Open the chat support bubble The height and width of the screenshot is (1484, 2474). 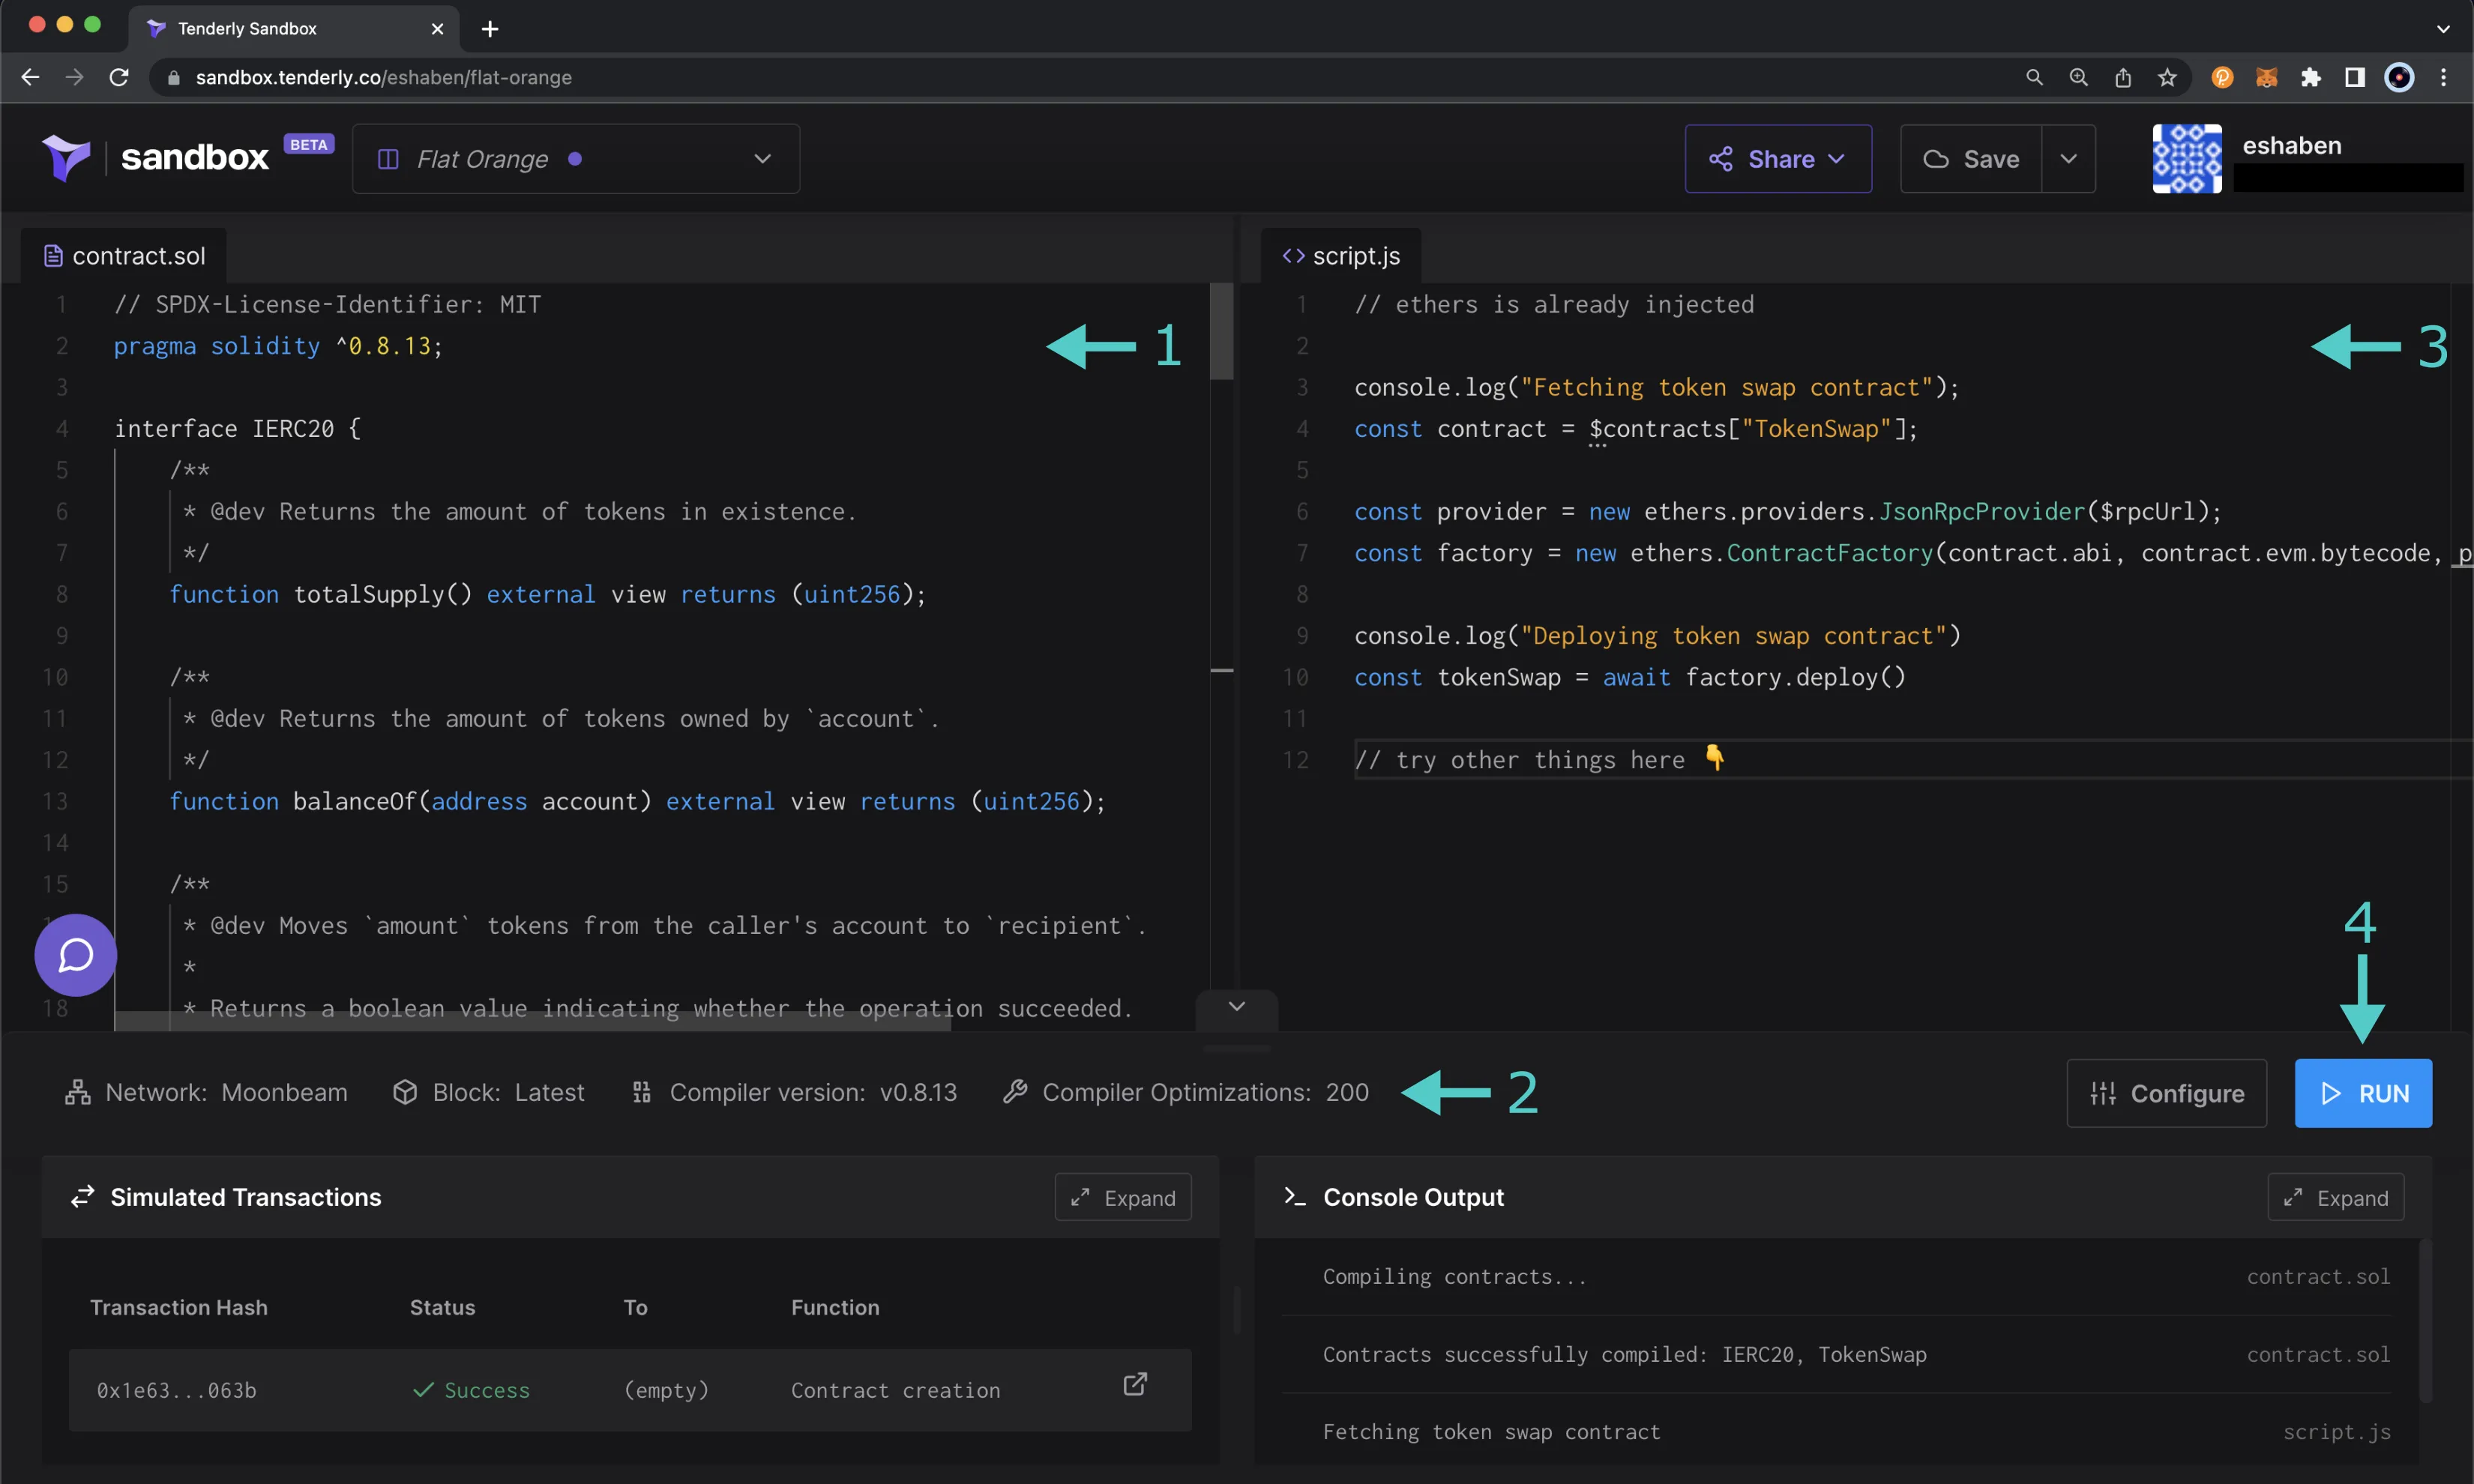coord(76,955)
